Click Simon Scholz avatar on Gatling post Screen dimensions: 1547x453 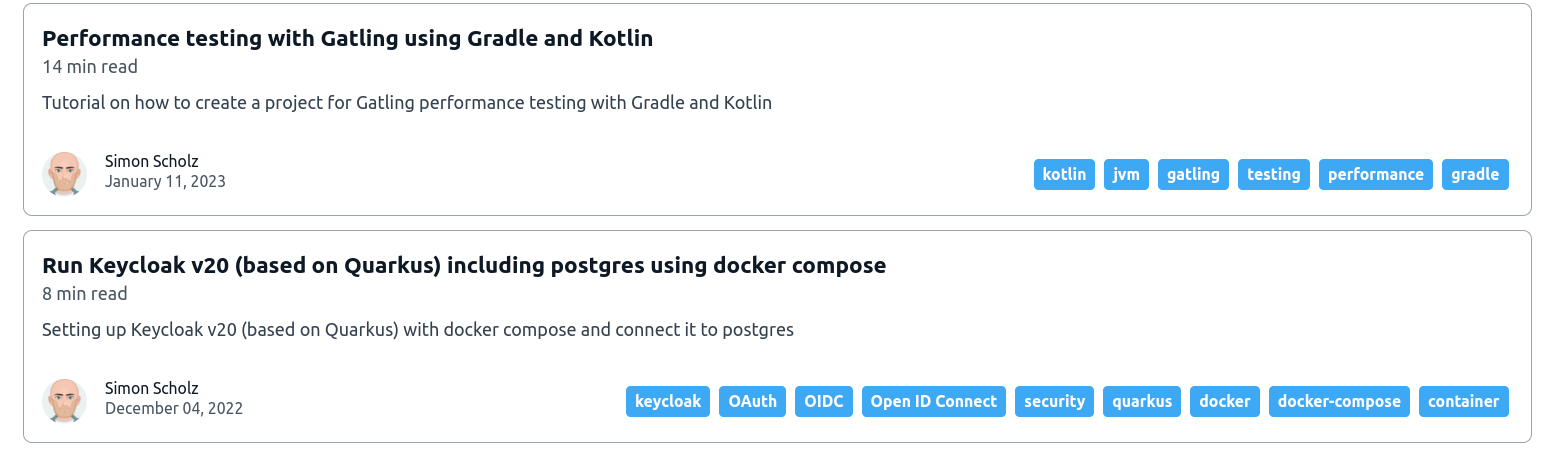click(64, 173)
